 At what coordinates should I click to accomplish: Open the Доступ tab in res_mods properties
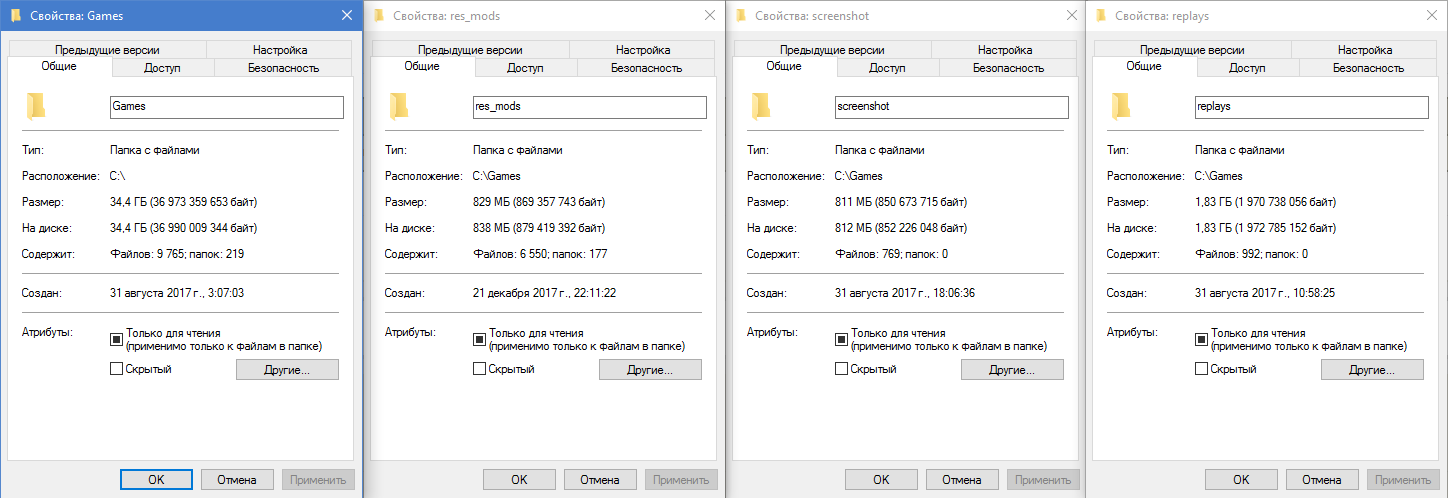pos(525,68)
